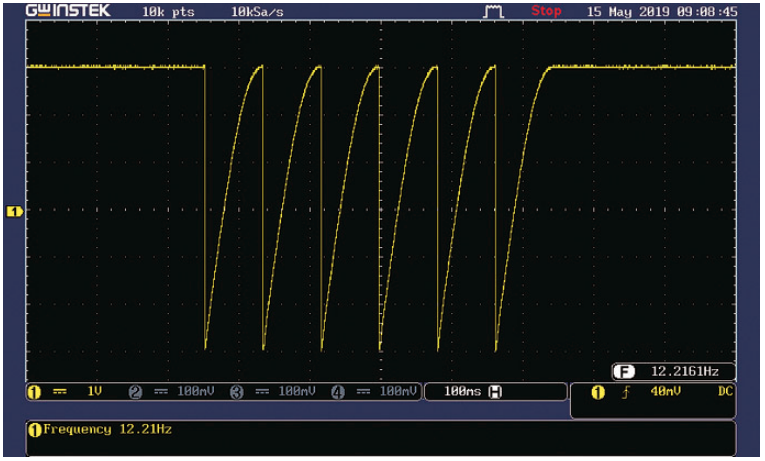
Task: Click the date and time display
Action: pyautogui.click(x=662, y=12)
